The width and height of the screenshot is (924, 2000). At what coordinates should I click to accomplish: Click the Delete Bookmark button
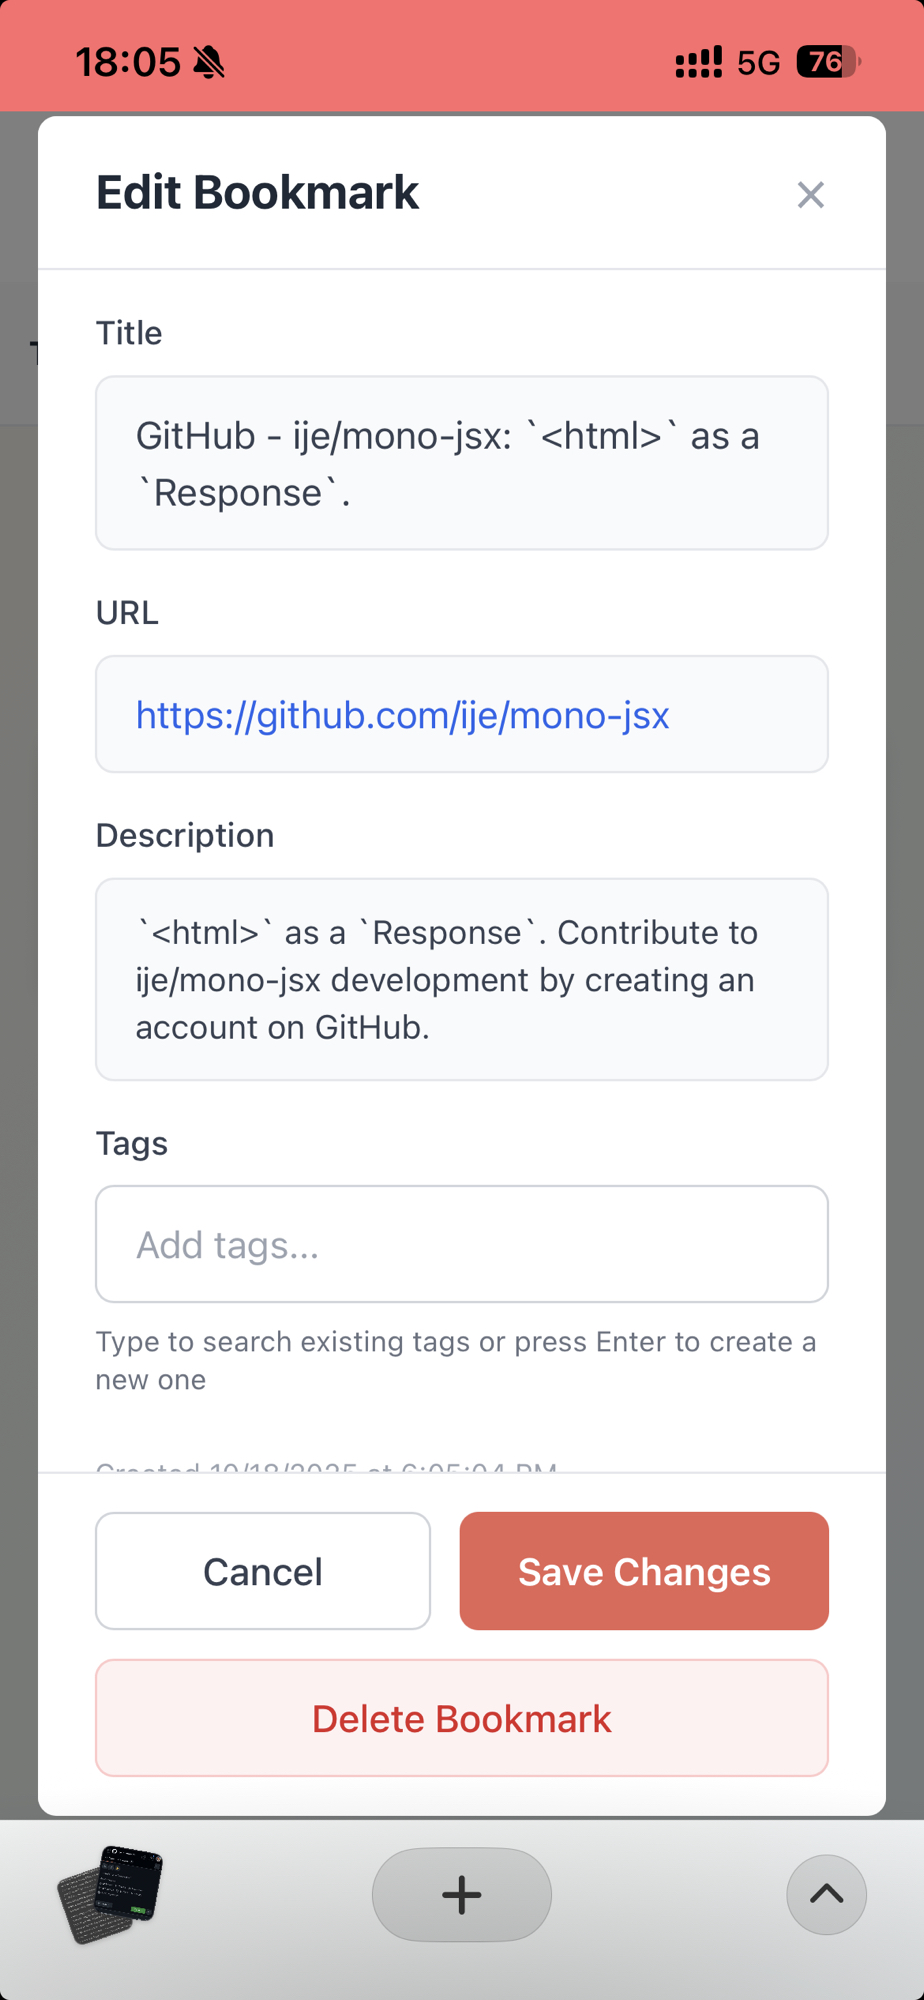click(461, 1718)
